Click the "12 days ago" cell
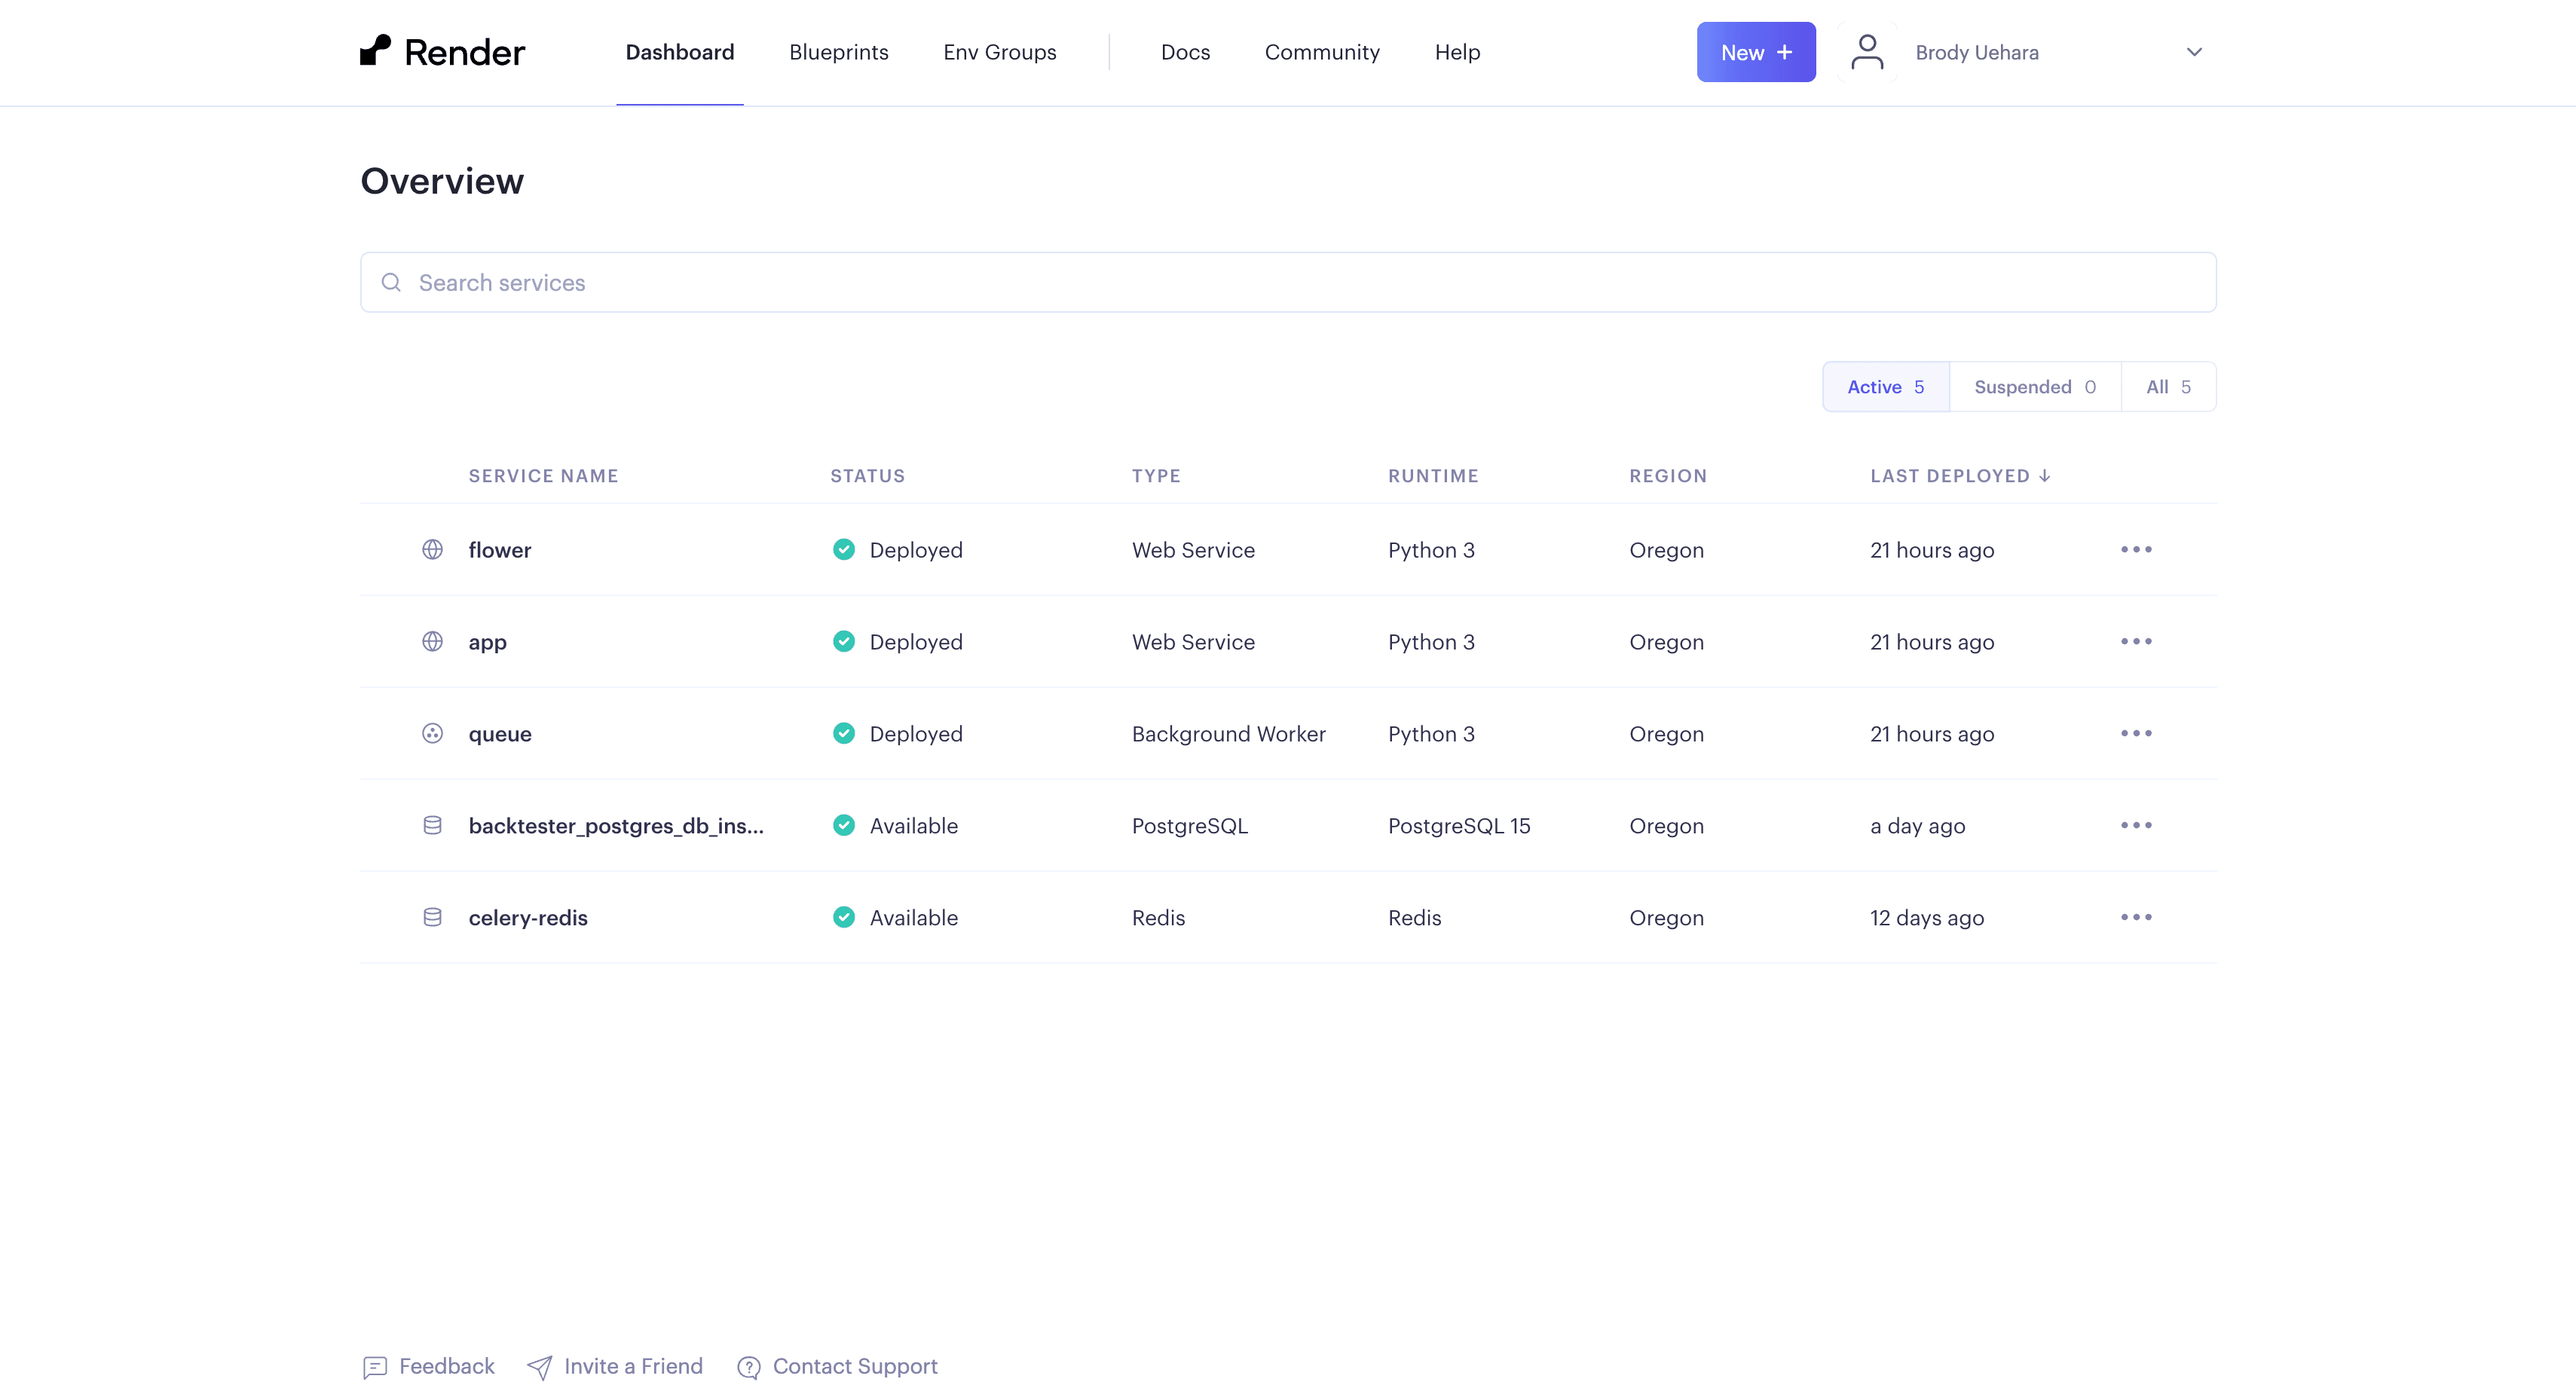The width and height of the screenshot is (2576, 1394). click(x=1927, y=918)
